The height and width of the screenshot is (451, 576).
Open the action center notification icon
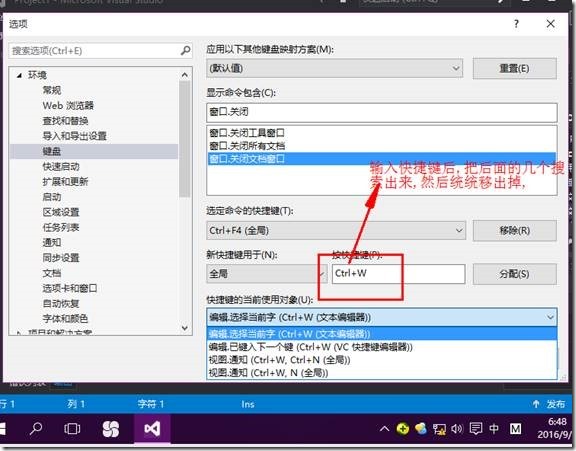476,429
